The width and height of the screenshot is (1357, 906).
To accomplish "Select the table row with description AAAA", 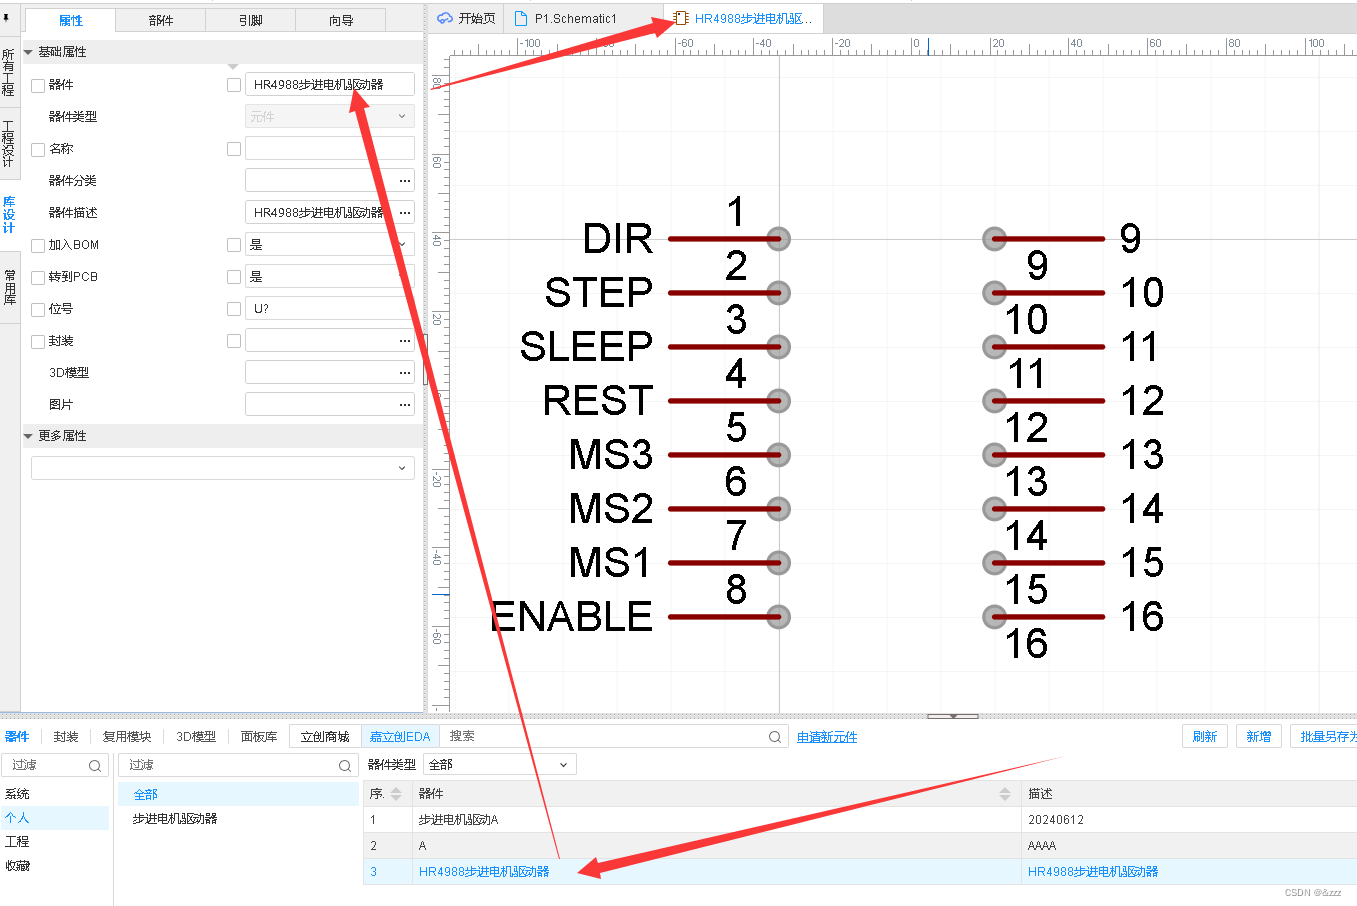I will click(860, 846).
